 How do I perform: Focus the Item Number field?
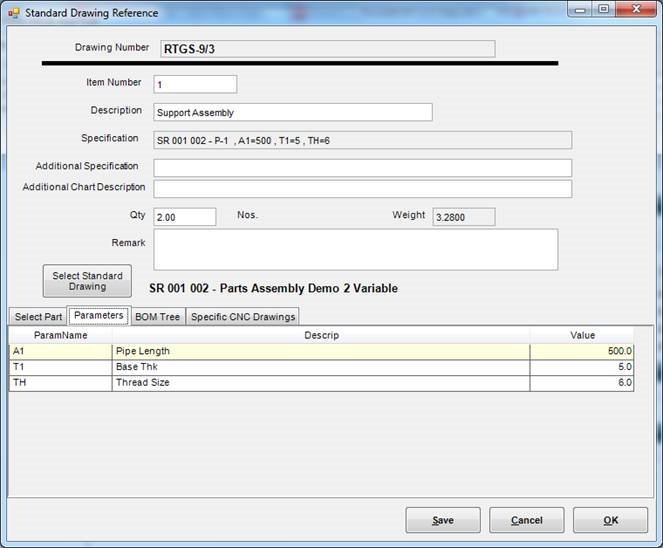click(x=195, y=85)
